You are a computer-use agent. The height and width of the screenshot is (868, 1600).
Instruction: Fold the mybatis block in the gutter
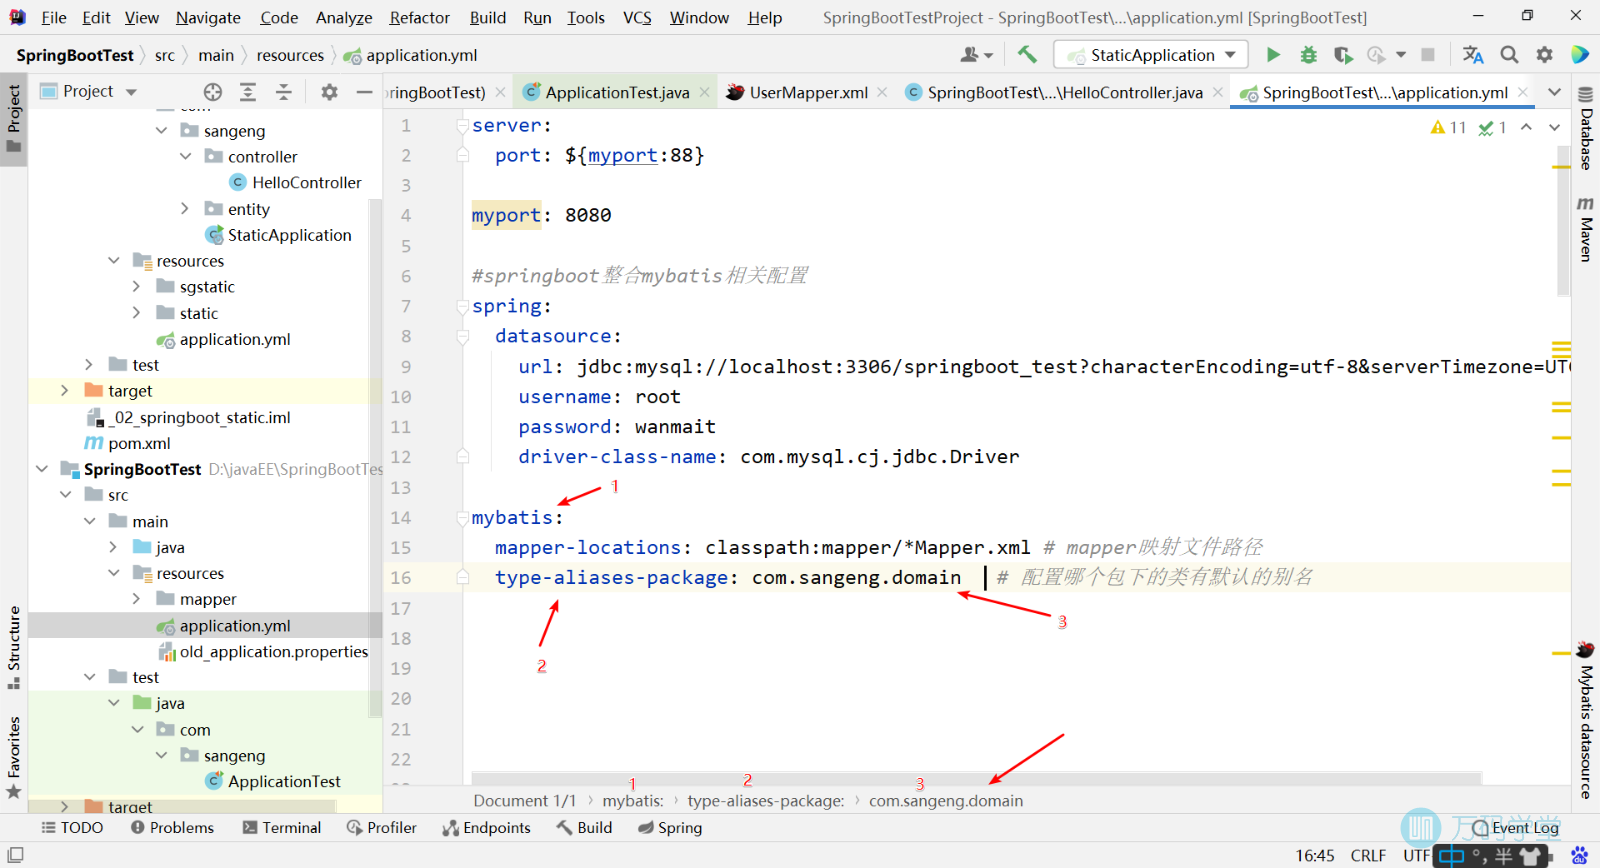463,517
